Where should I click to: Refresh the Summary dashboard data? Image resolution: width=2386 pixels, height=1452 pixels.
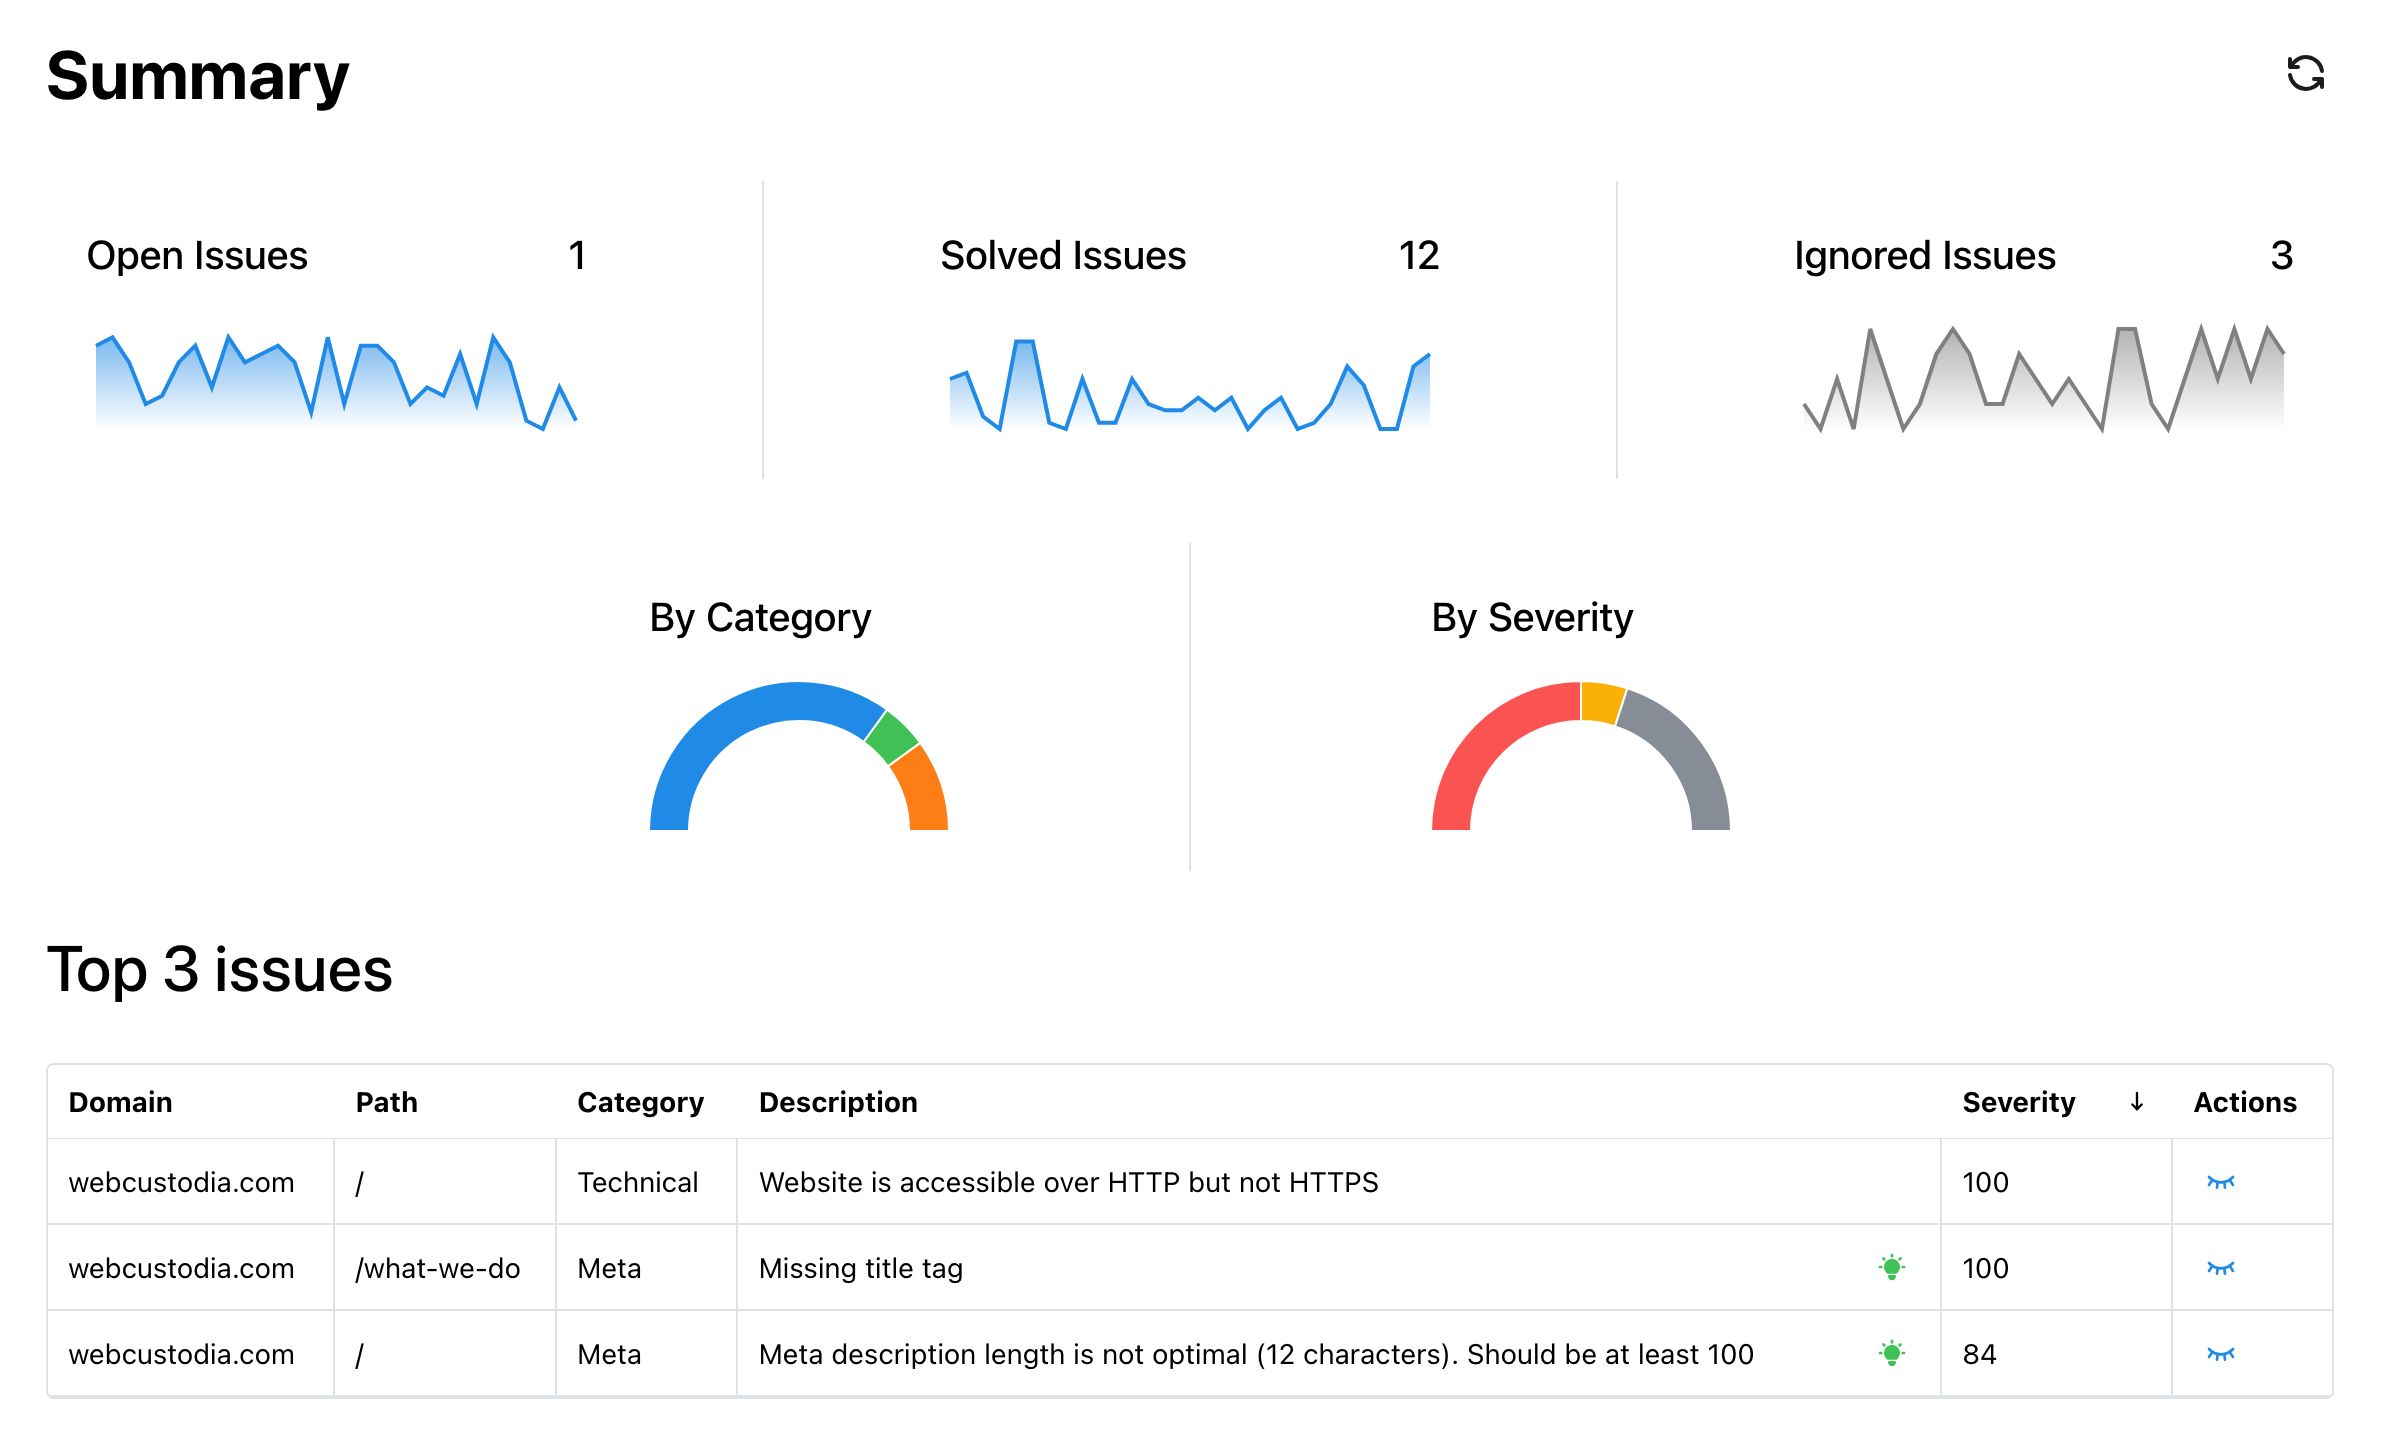click(2306, 73)
